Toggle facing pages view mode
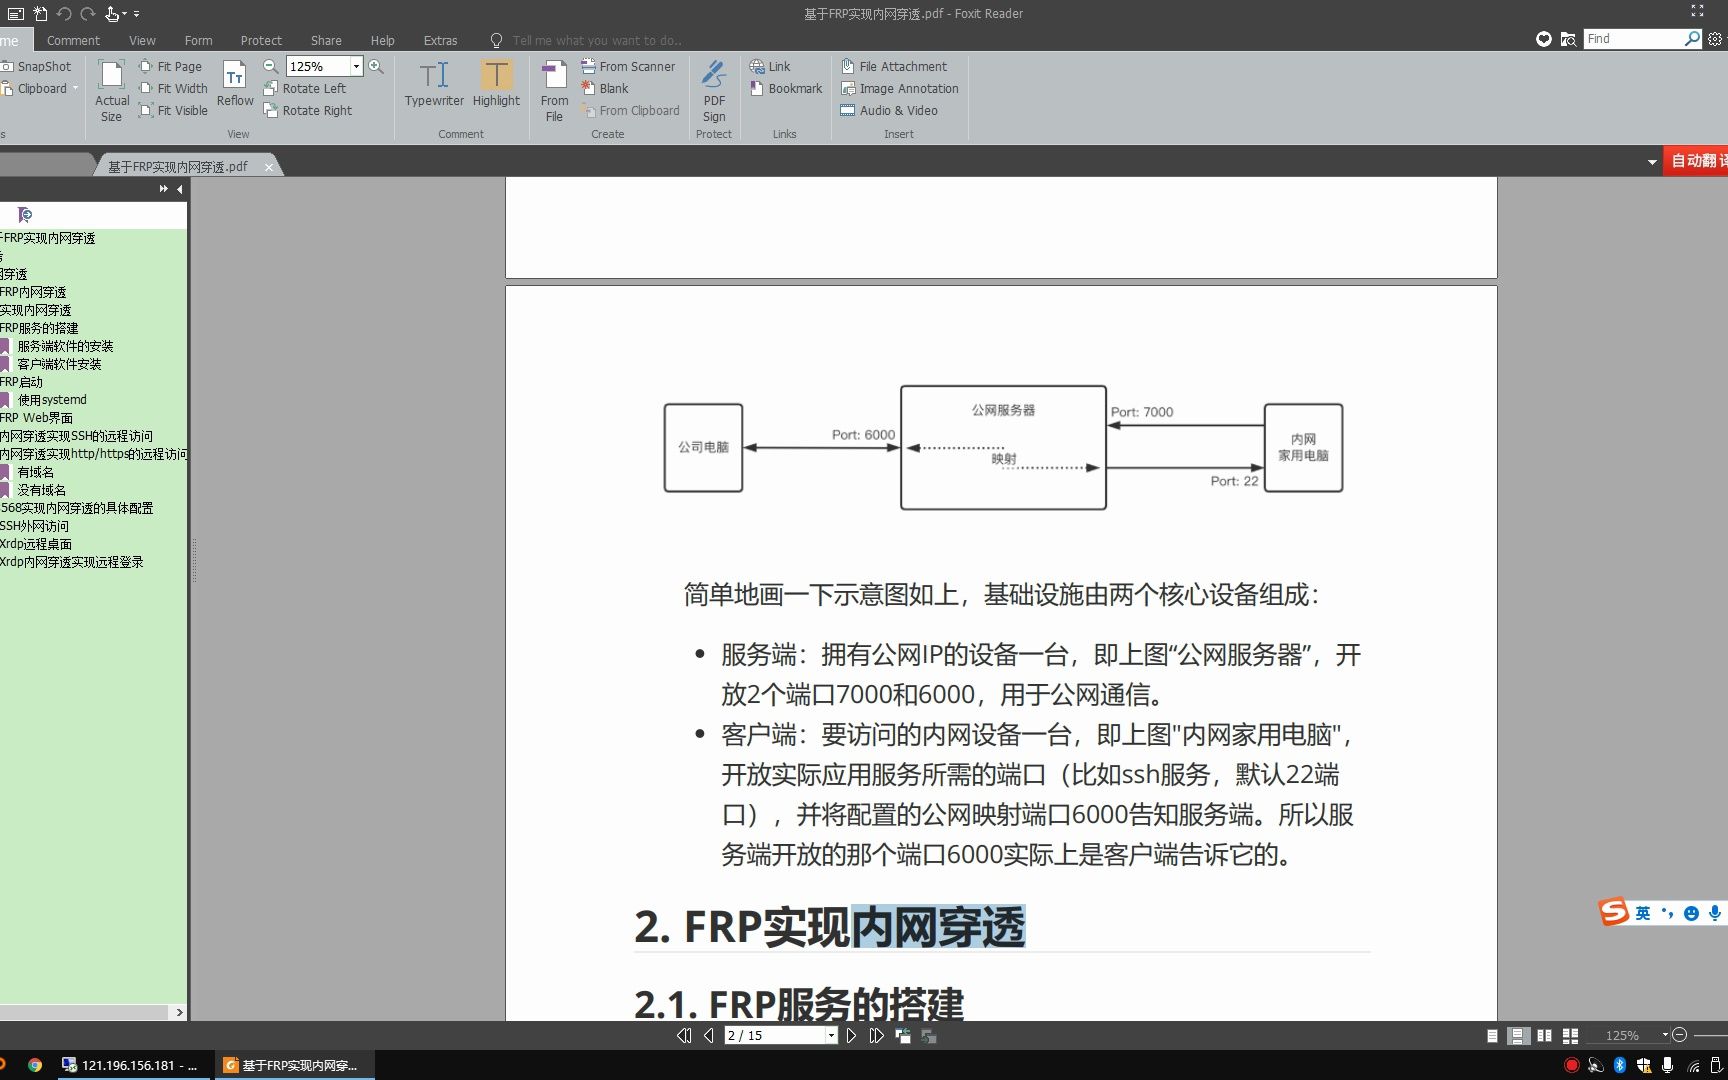Viewport: 1728px width, 1080px height. 1544,1036
